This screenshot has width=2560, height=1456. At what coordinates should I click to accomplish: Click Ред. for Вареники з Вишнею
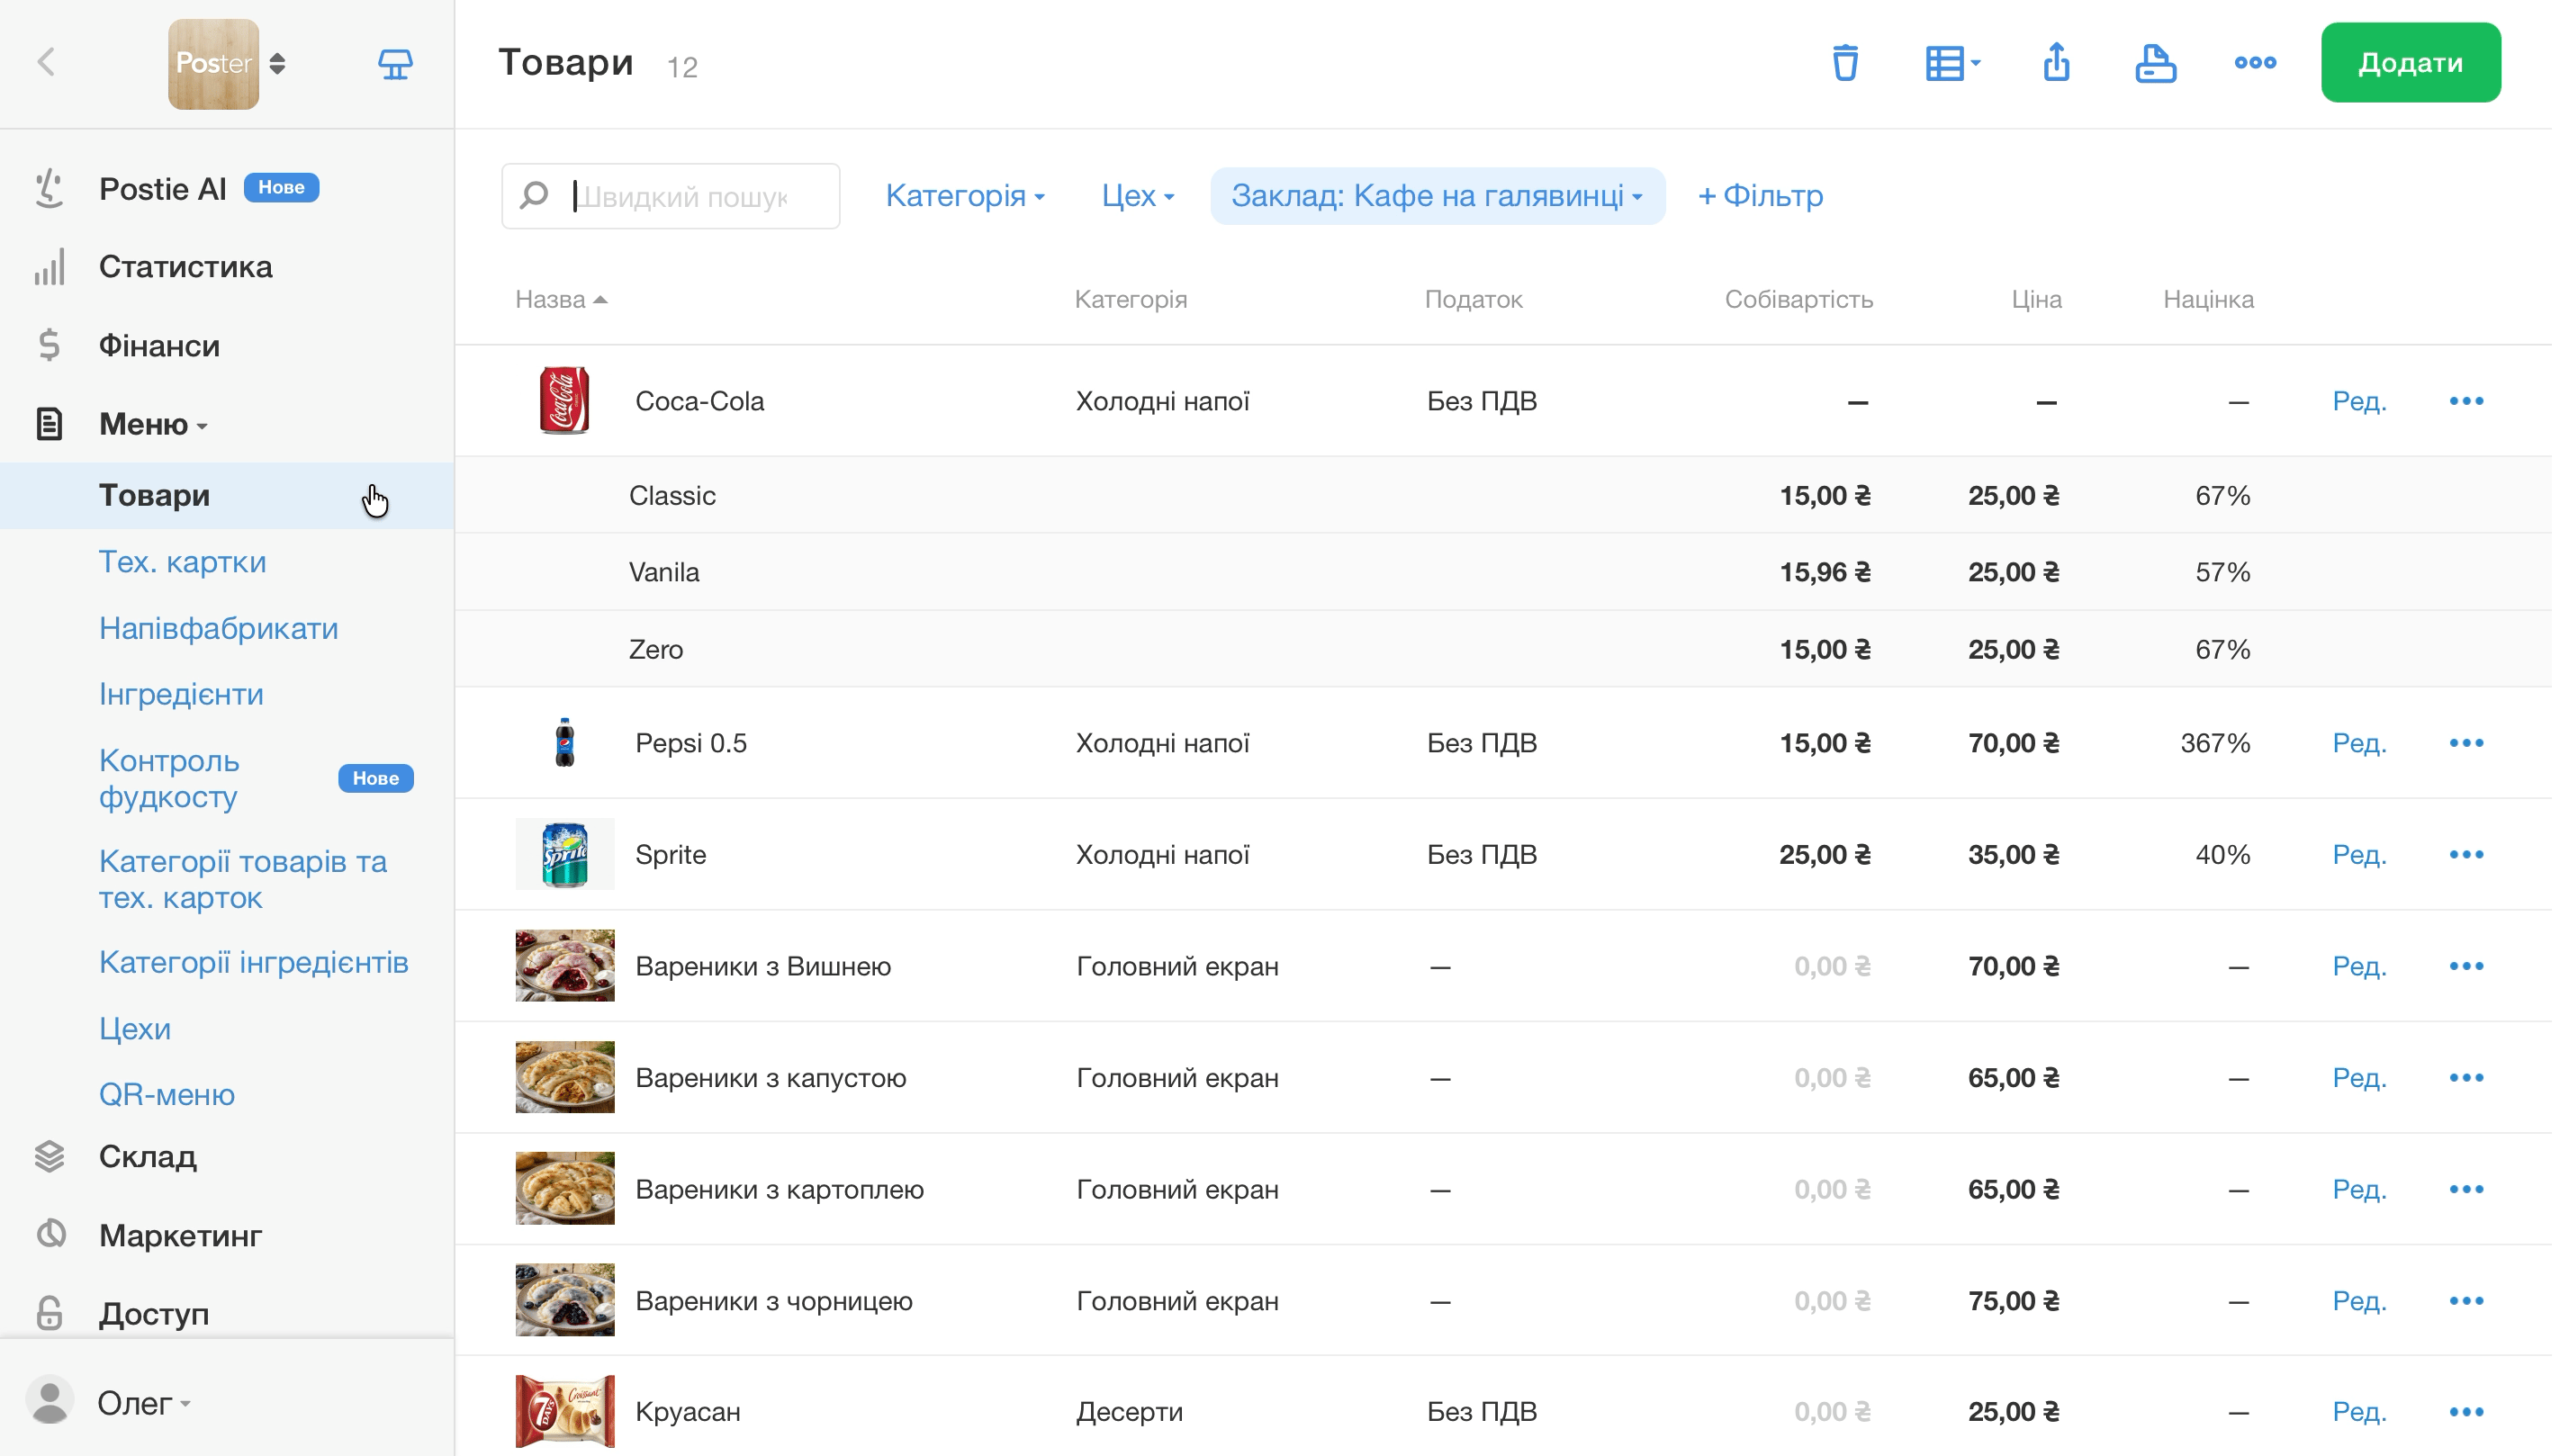2359,966
